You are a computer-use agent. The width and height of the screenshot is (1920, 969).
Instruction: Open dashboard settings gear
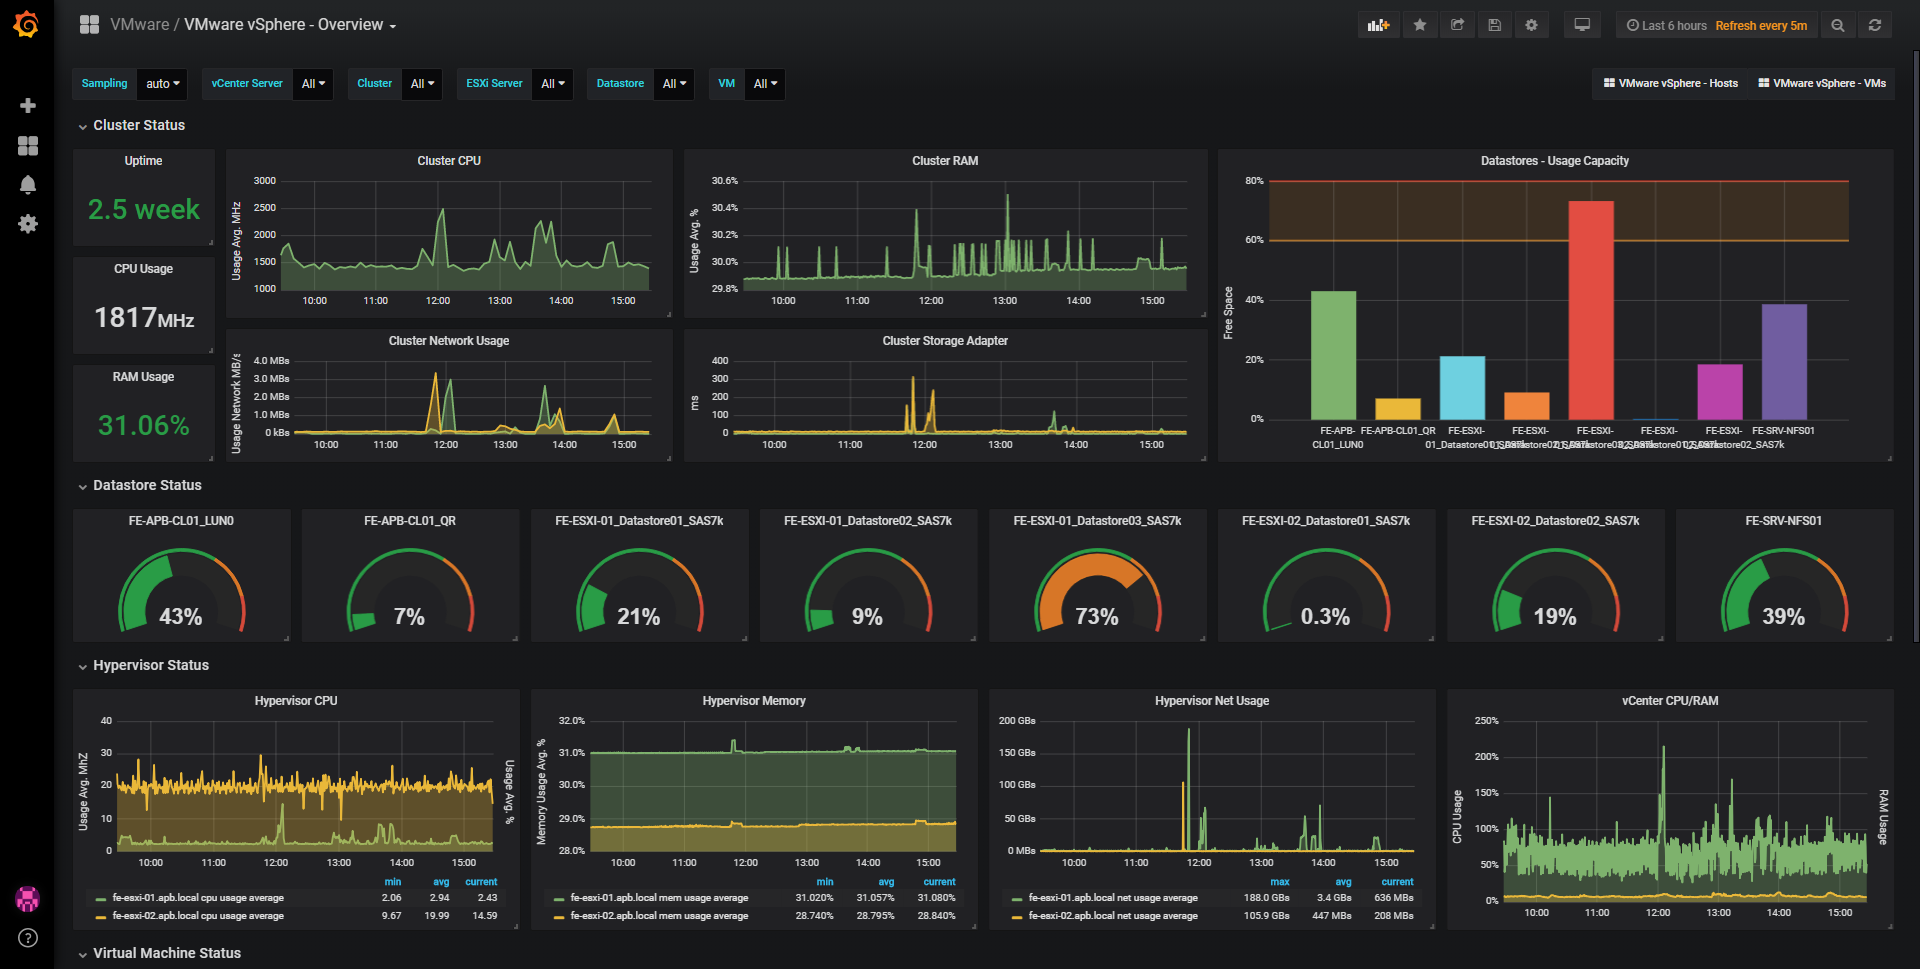coord(1531,25)
